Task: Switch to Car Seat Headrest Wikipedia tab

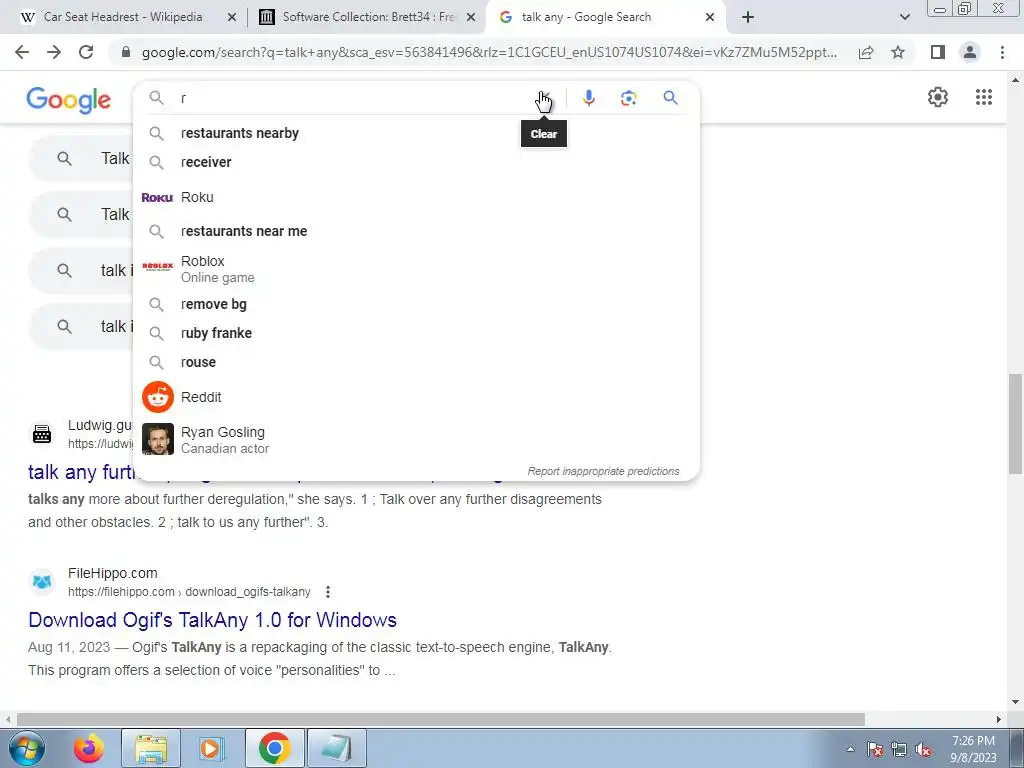Action: click(123, 18)
